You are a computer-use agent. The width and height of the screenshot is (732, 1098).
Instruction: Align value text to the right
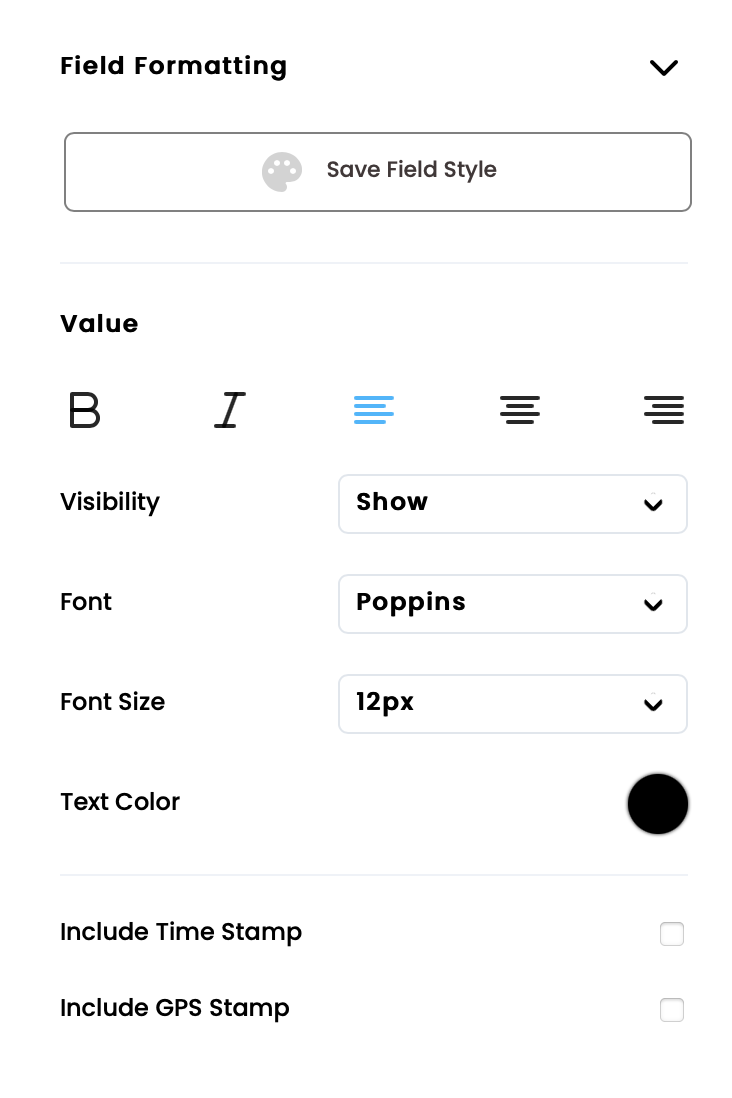(x=664, y=410)
